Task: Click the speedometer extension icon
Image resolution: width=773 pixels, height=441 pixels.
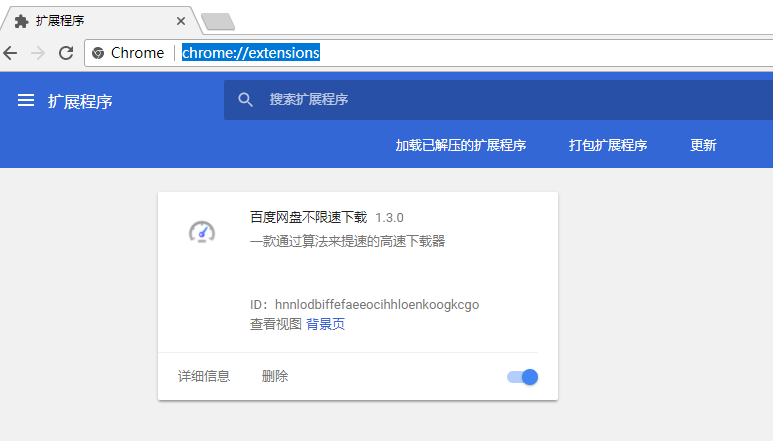Action: point(202,232)
